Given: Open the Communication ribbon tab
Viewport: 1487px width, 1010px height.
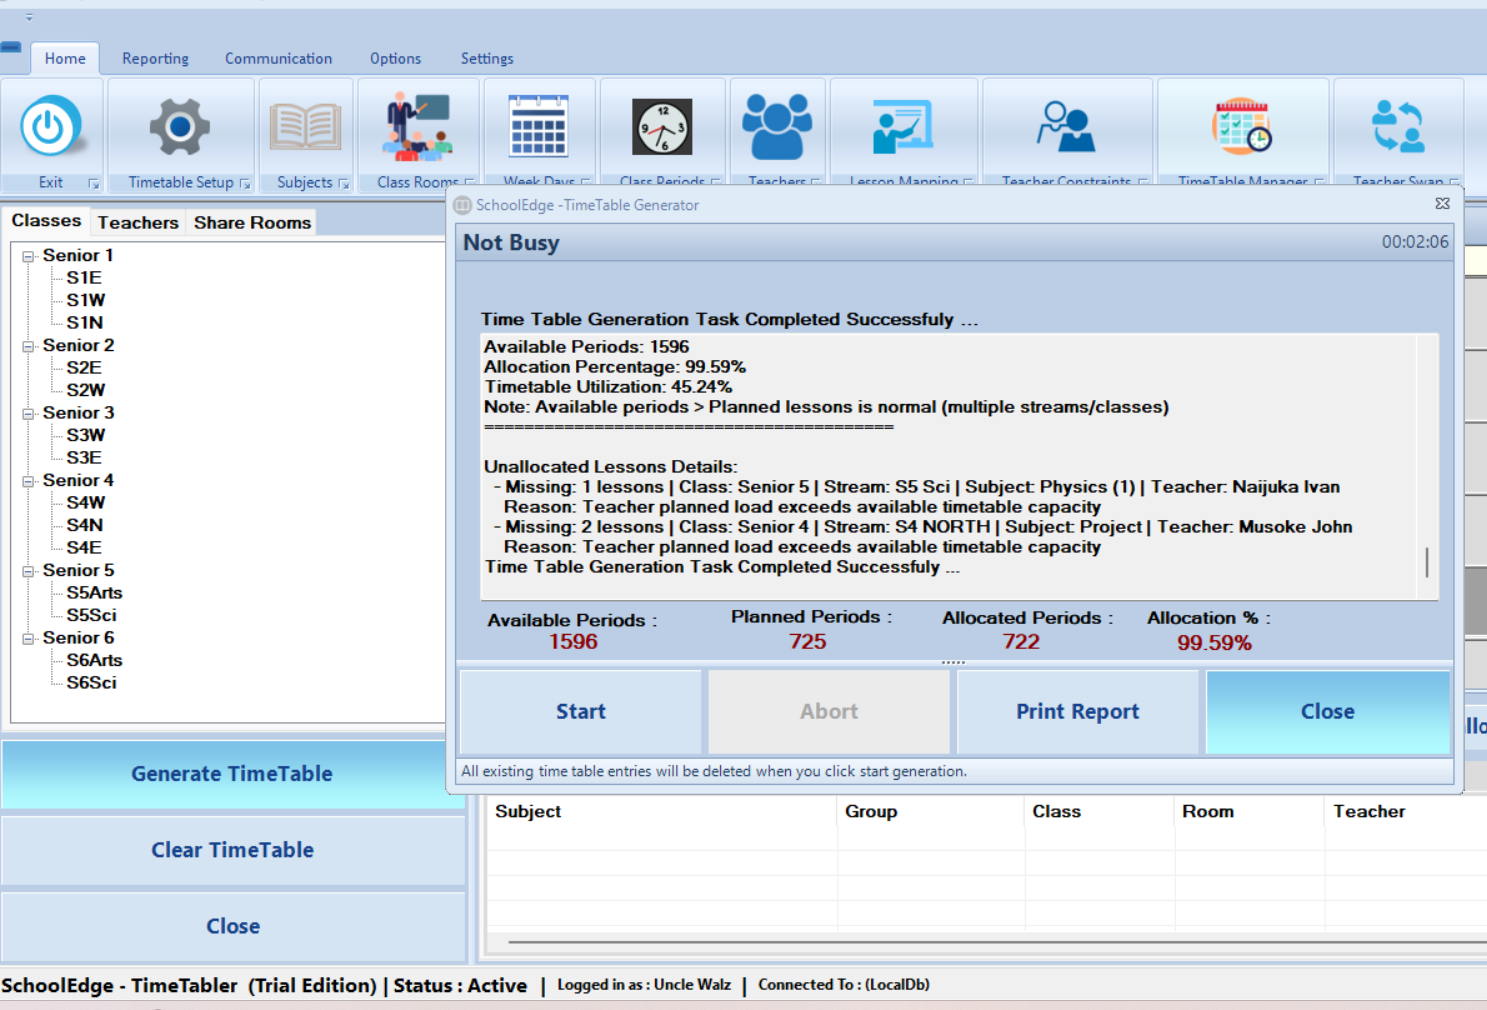Looking at the screenshot, I should [x=278, y=58].
